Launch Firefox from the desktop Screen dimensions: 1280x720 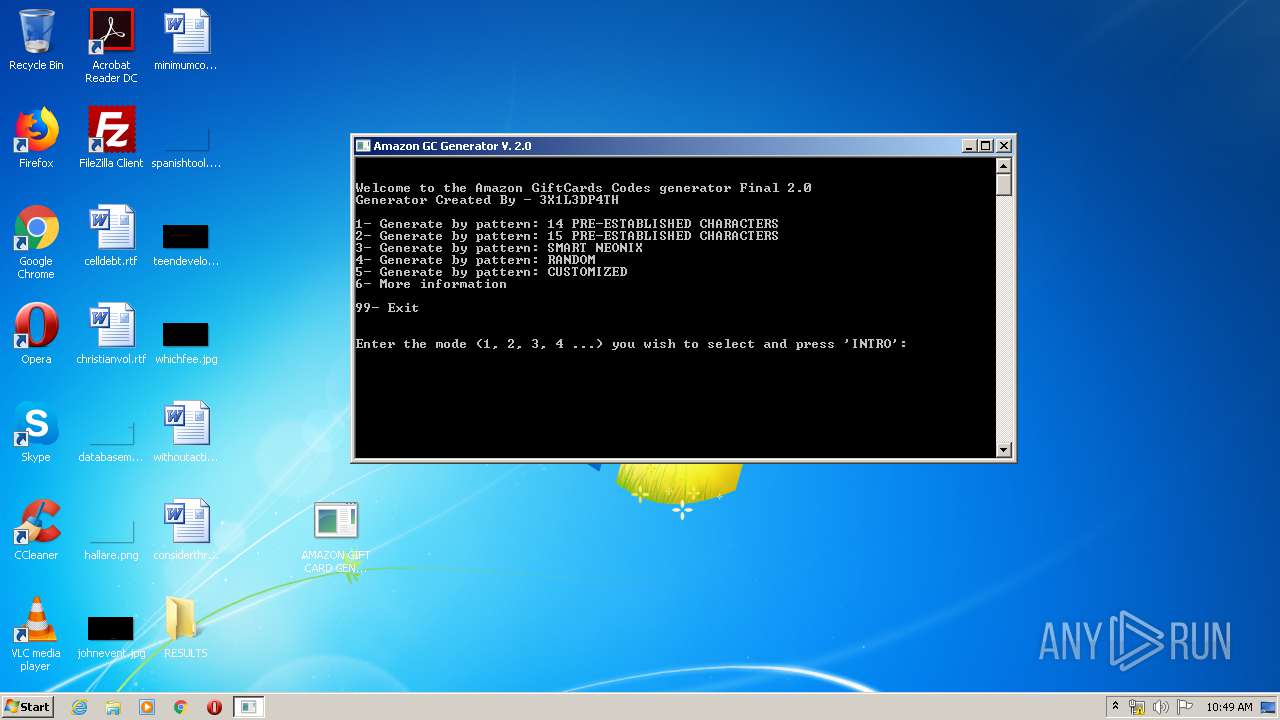36,138
